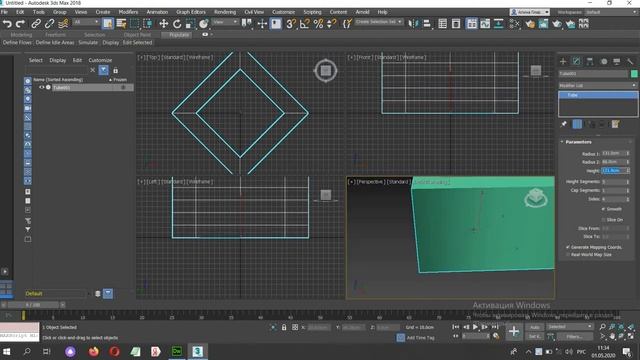Open the Selected key filter dropdown
640x360 pixels.
[x=569, y=327]
